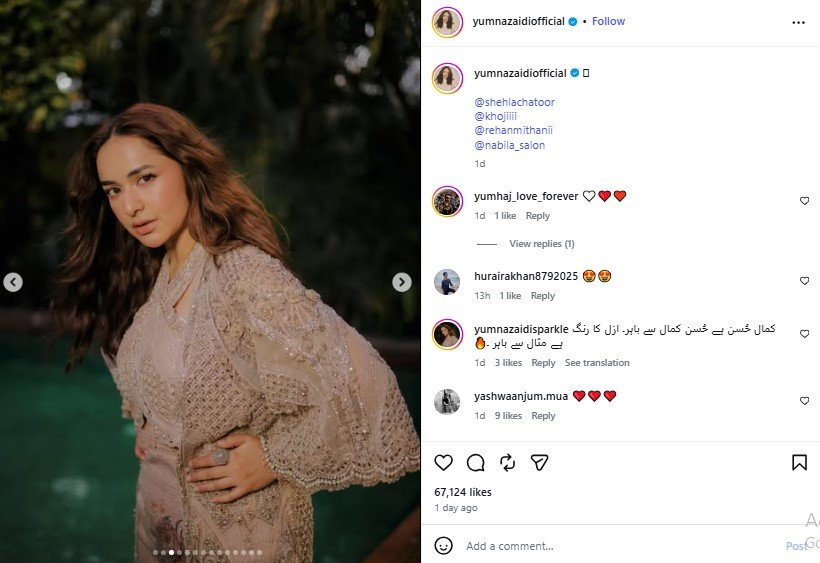Share post via paper plane icon
The height and width of the screenshot is (563, 820).
539,462
